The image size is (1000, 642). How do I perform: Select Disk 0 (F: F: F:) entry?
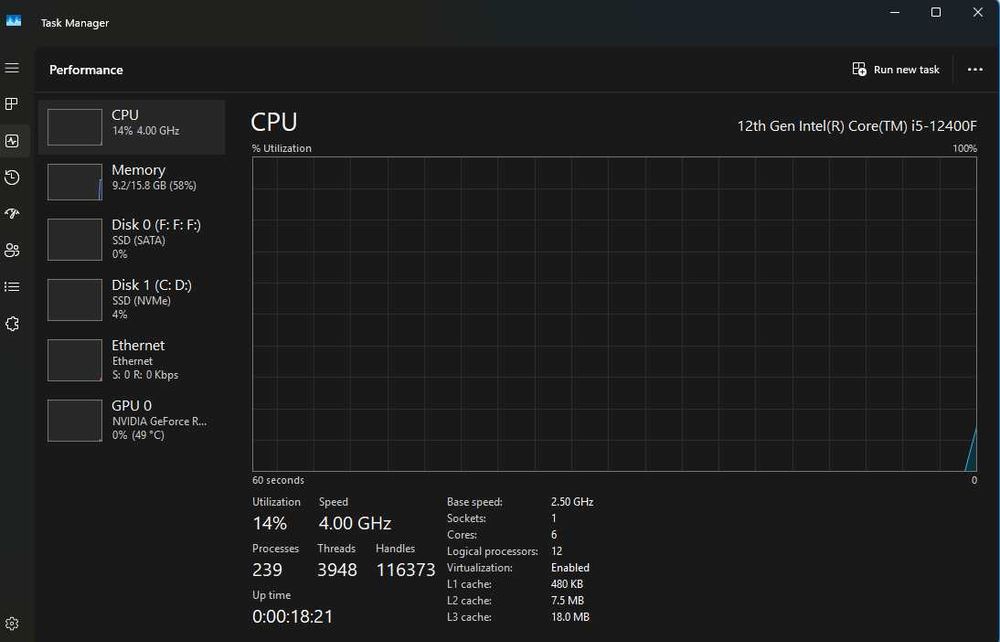131,239
